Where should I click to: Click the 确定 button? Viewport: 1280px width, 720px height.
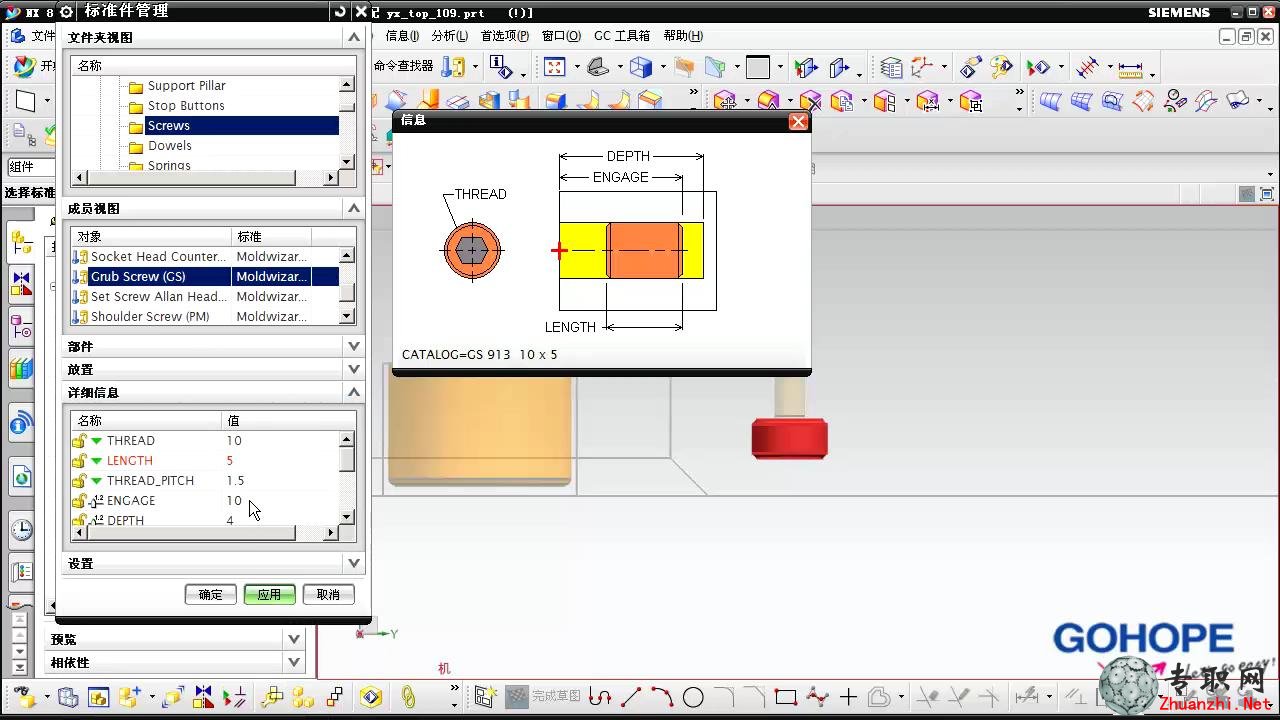(211, 594)
